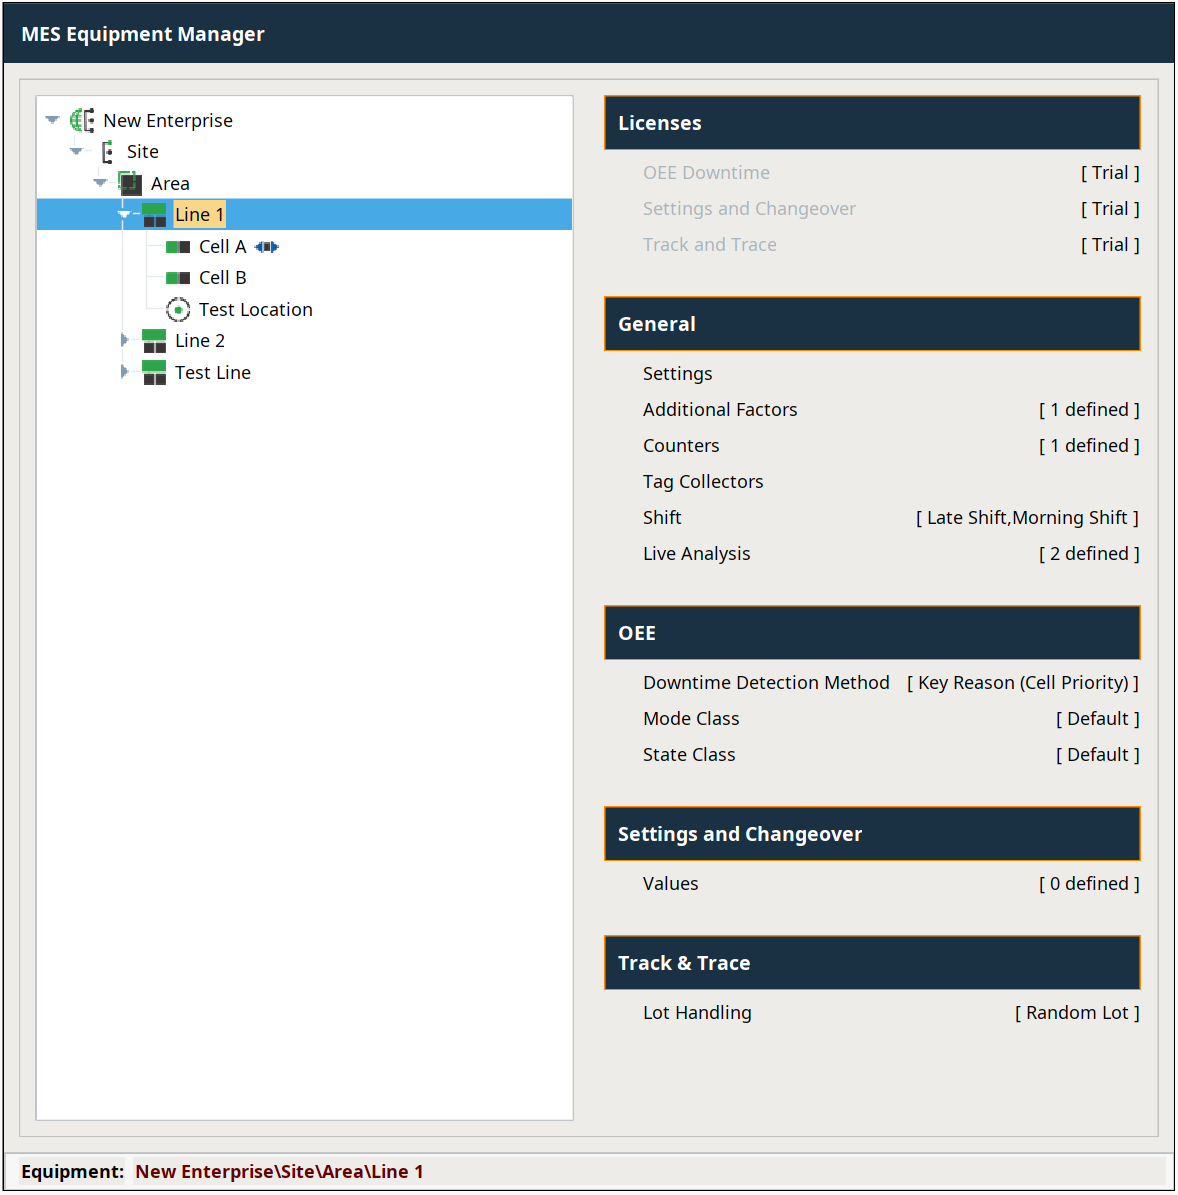Open the Downtime Detection Method setting
The image size is (1178, 1195).
point(765,683)
